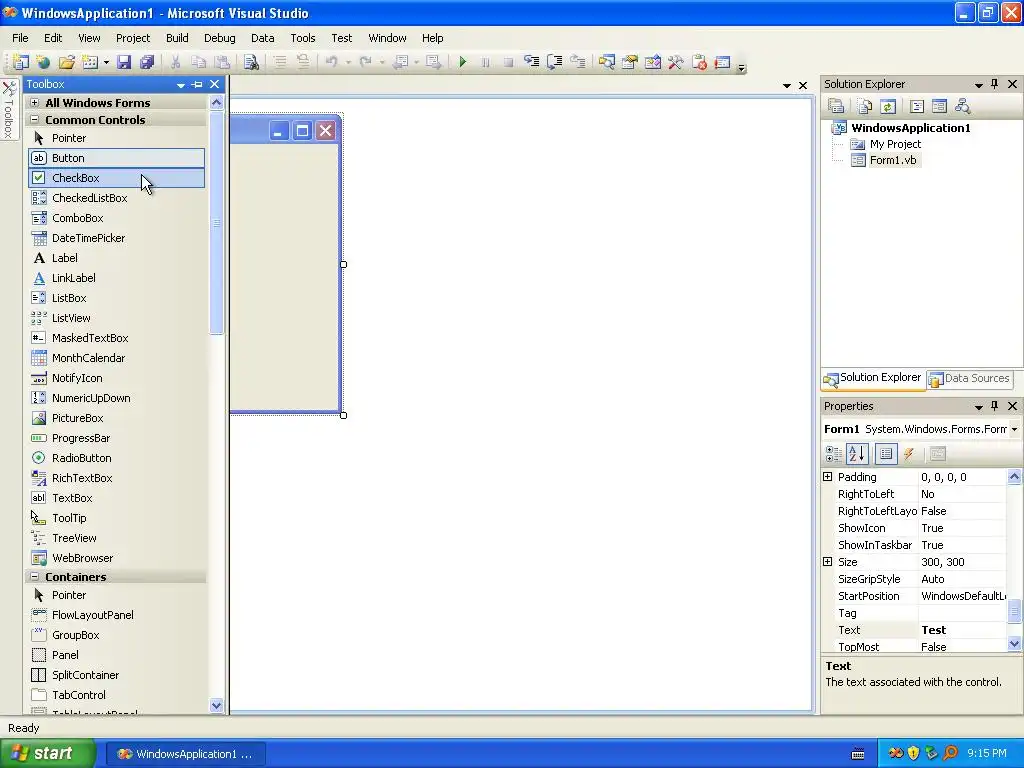
Task: Toggle the Properties view button
Action: coord(886,454)
